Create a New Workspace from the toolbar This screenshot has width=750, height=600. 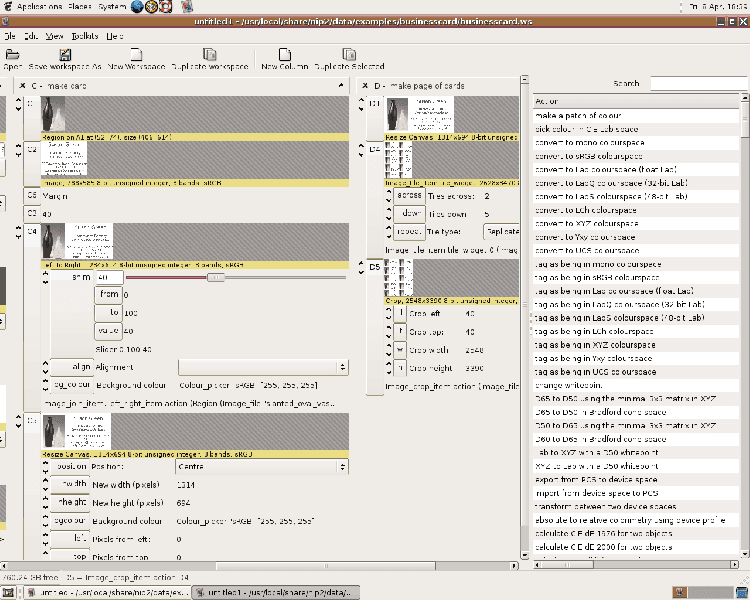point(136,54)
